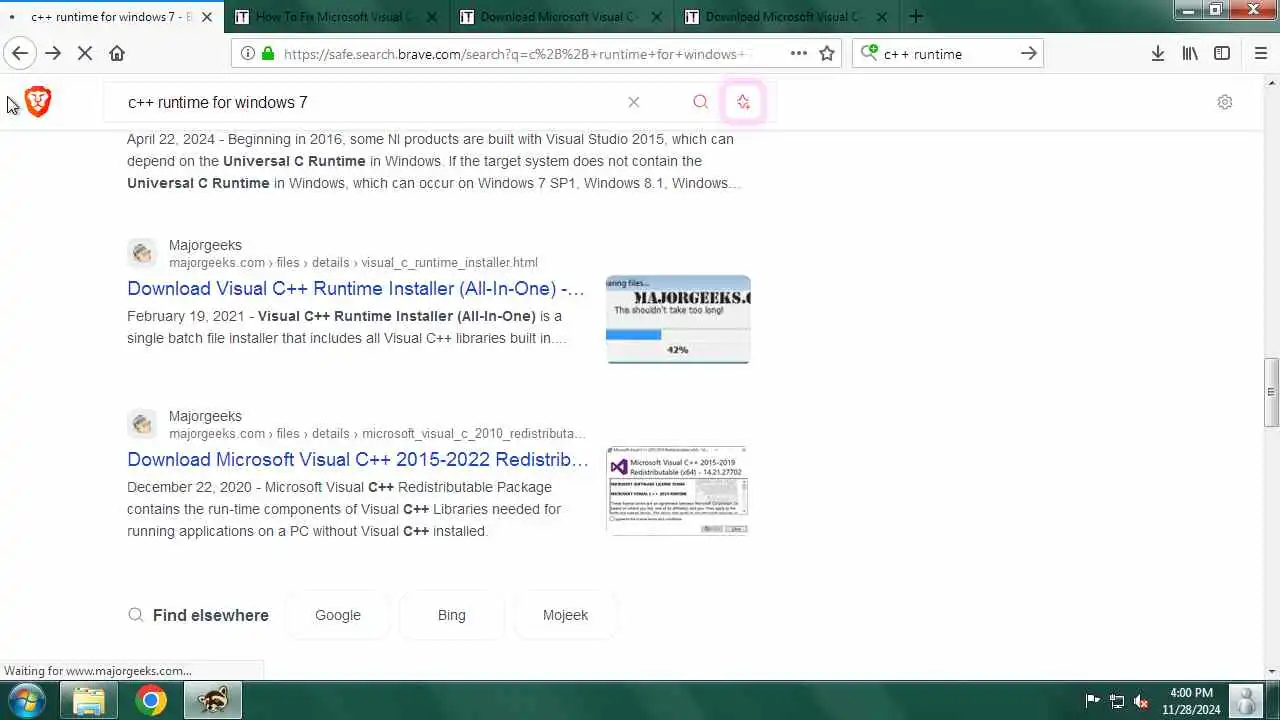Click the Brave lion logo
1280x720 pixels.
pos(38,101)
